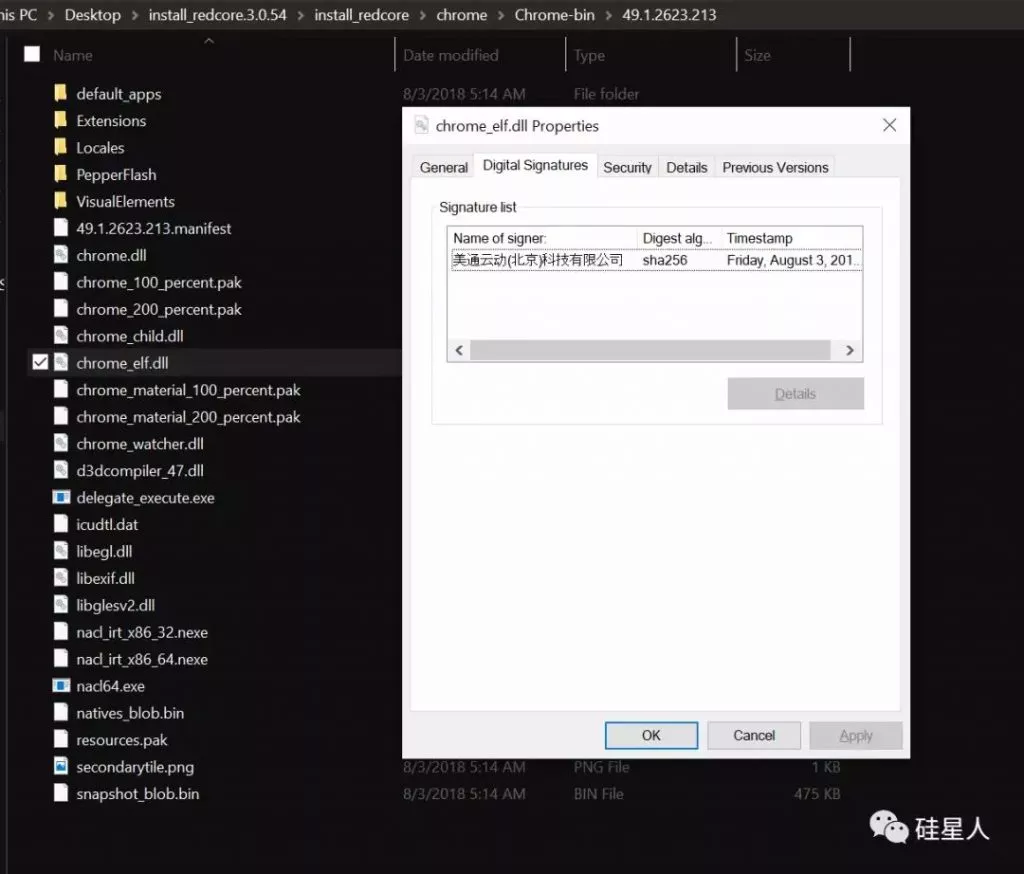
Task: Navigate to Desktop in breadcrumb path
Action: (x=93, y=15)
